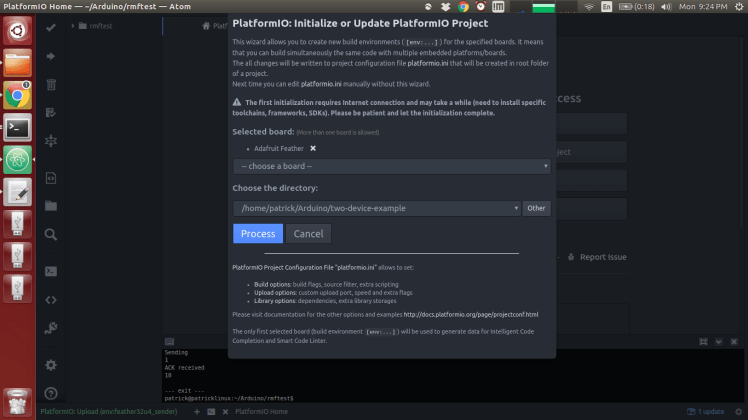This screenshot has height=420, width=748.
Task: Open Google Chrome from the Ubuntu launcher
Action: coord(17,95)
